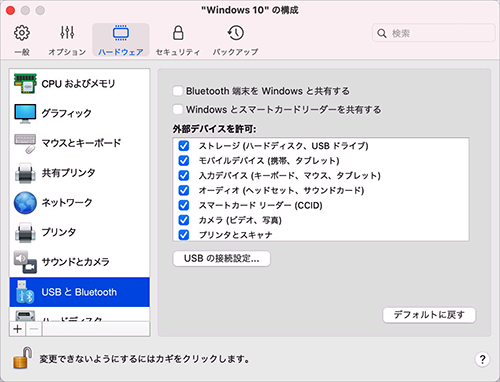The width and height of the screenshot is (500, 382).
Task: Enable Bluetooth 端末を Windows と共有する checkbox
Action: 178,91
